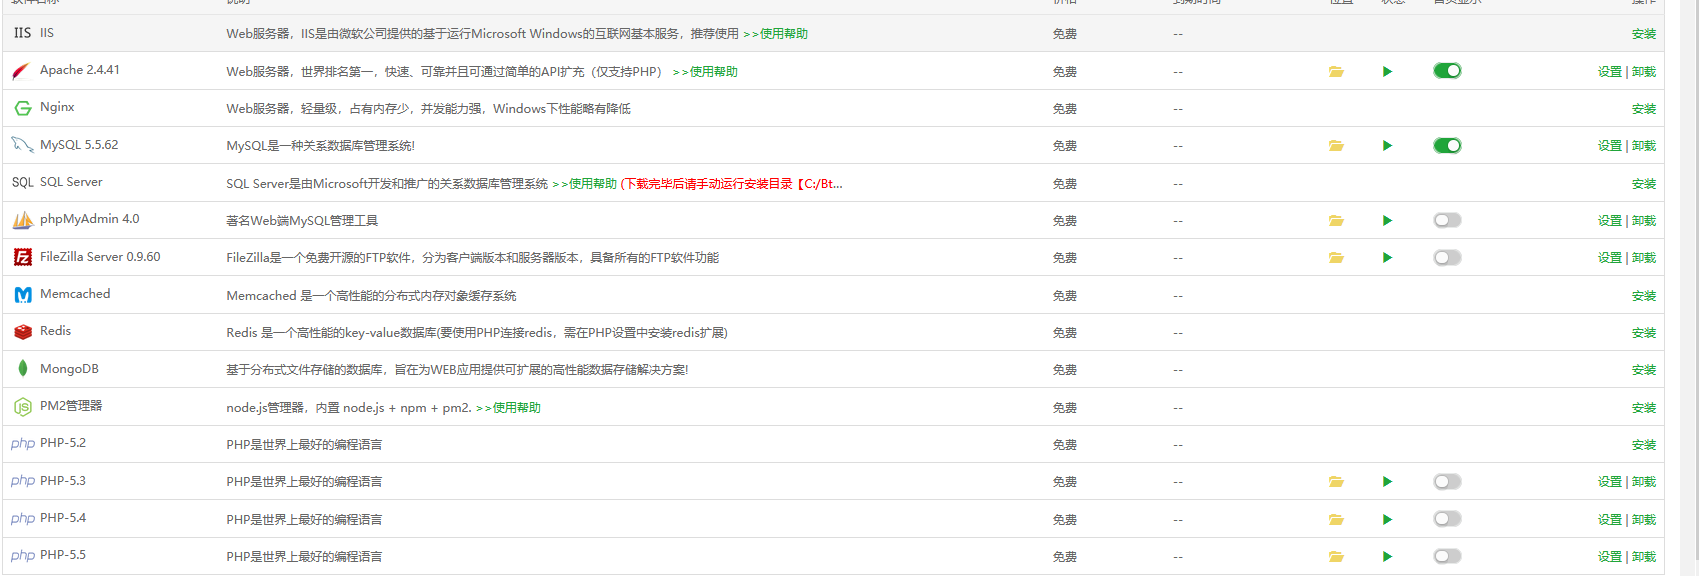Open the FileZilla Server folder icon
Screen dimensions: 1699x576
point(1336,257)
